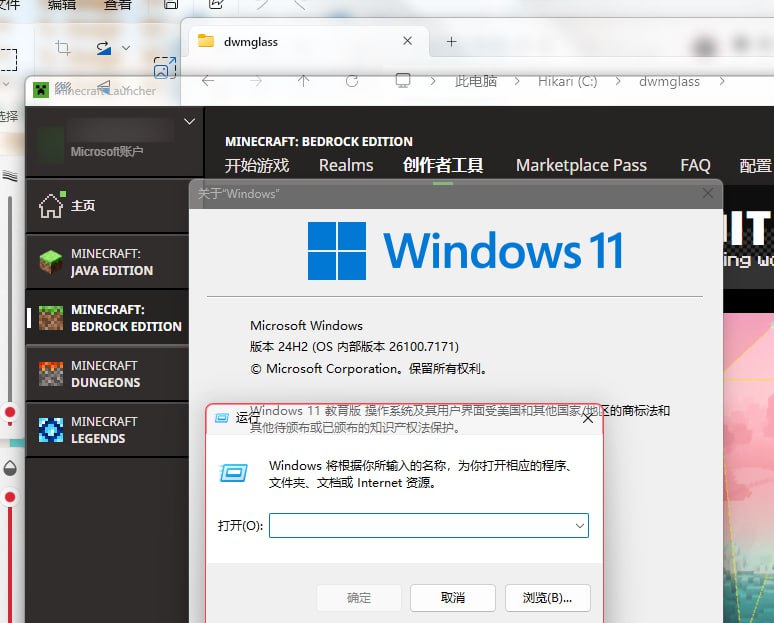Select the rectangle selection tool
The height and width of the screenshot is (623, 774).
8,60
